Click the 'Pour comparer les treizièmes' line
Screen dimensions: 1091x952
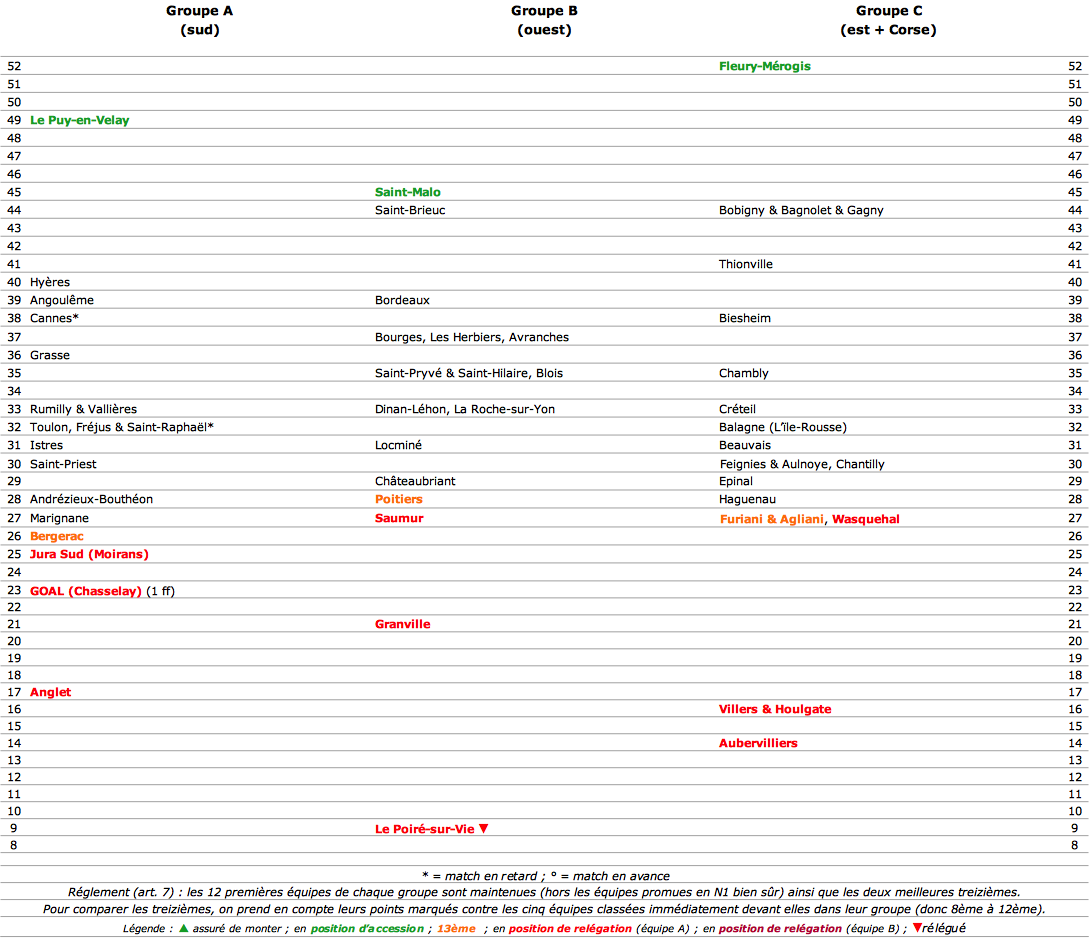point(544,910)
